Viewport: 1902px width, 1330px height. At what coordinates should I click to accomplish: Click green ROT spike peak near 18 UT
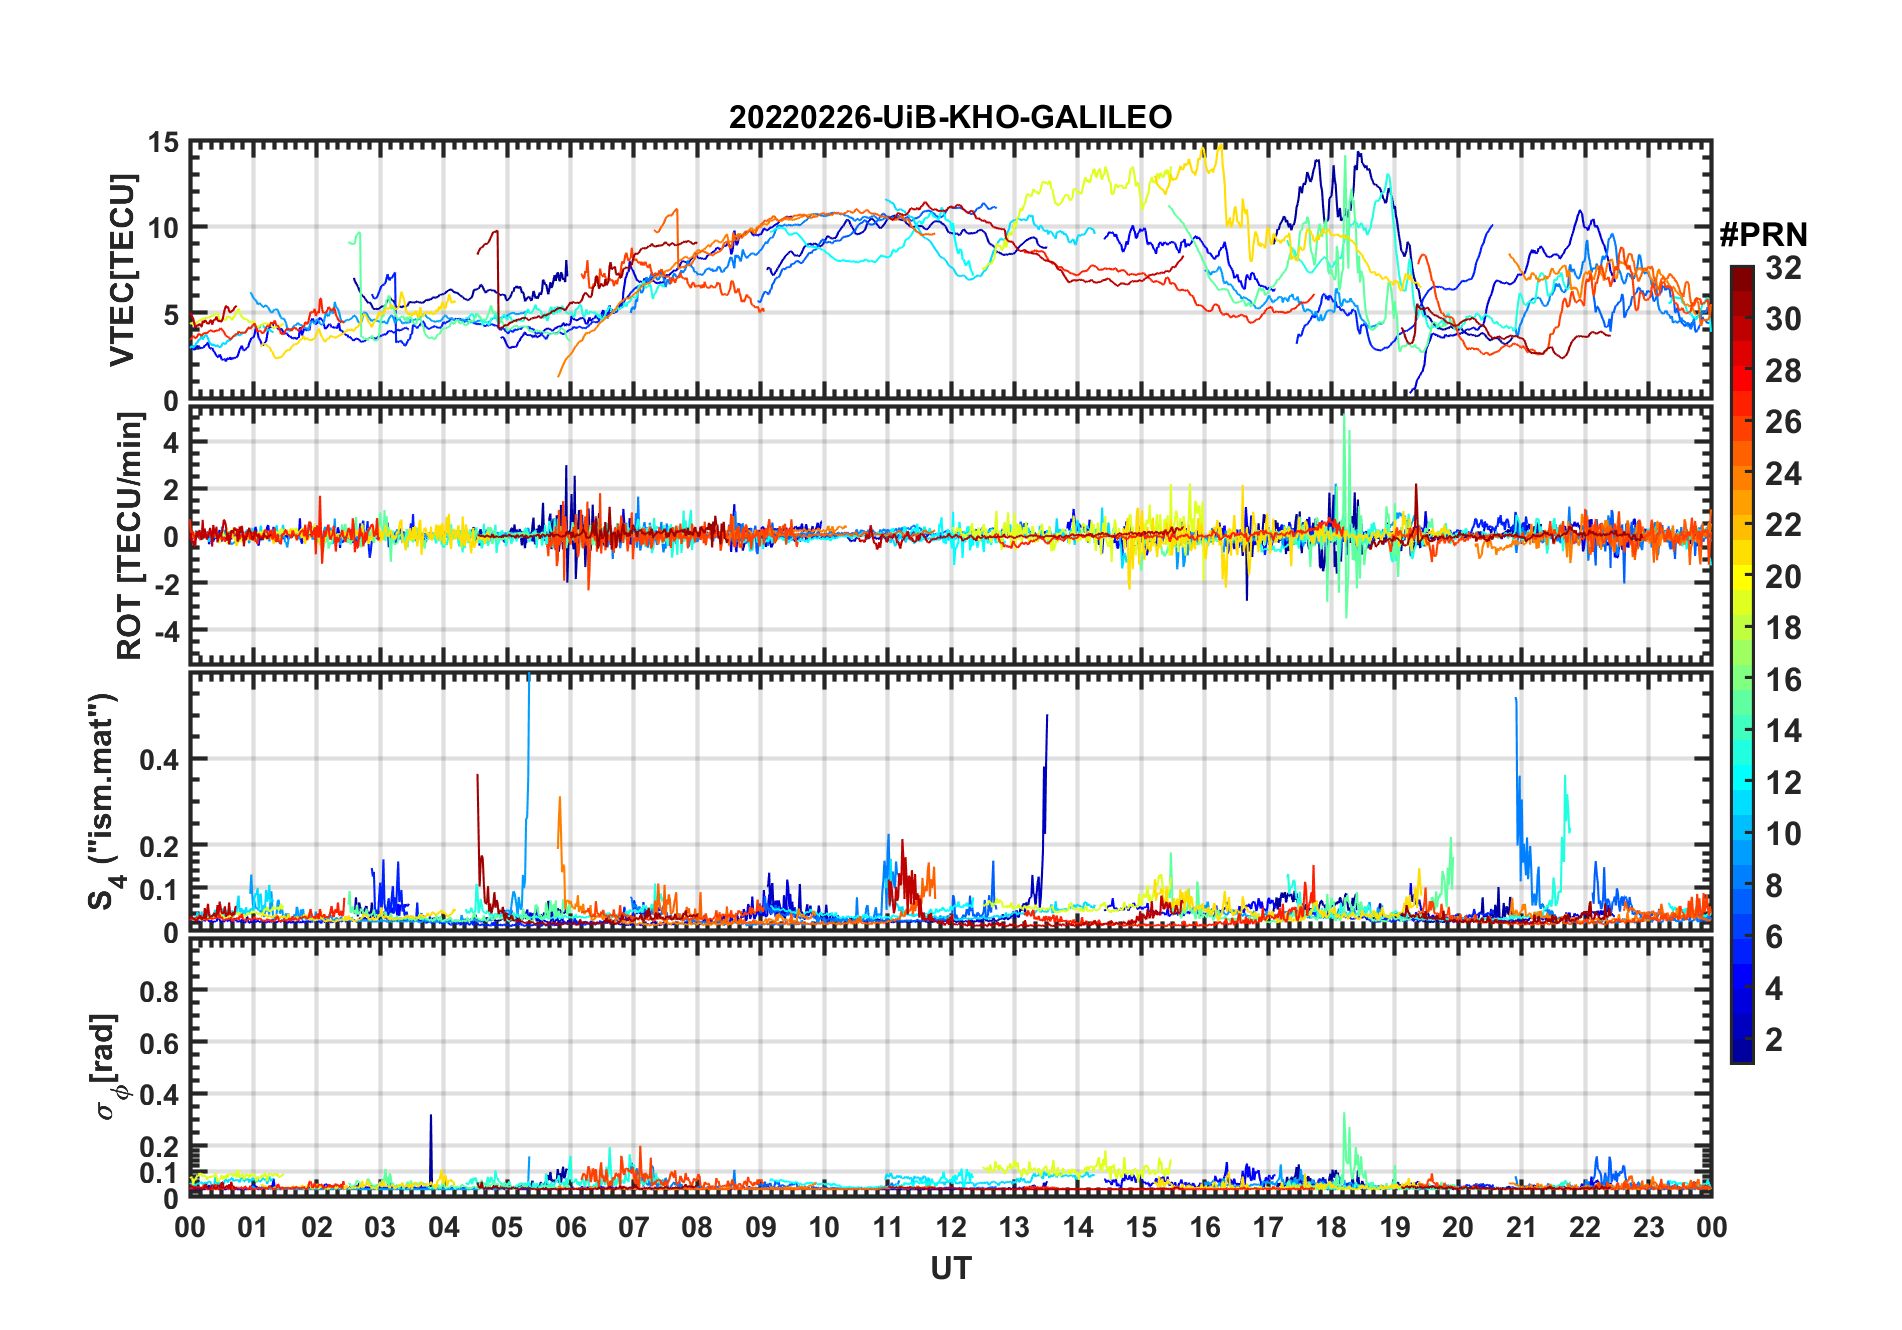click(1345, 418)
